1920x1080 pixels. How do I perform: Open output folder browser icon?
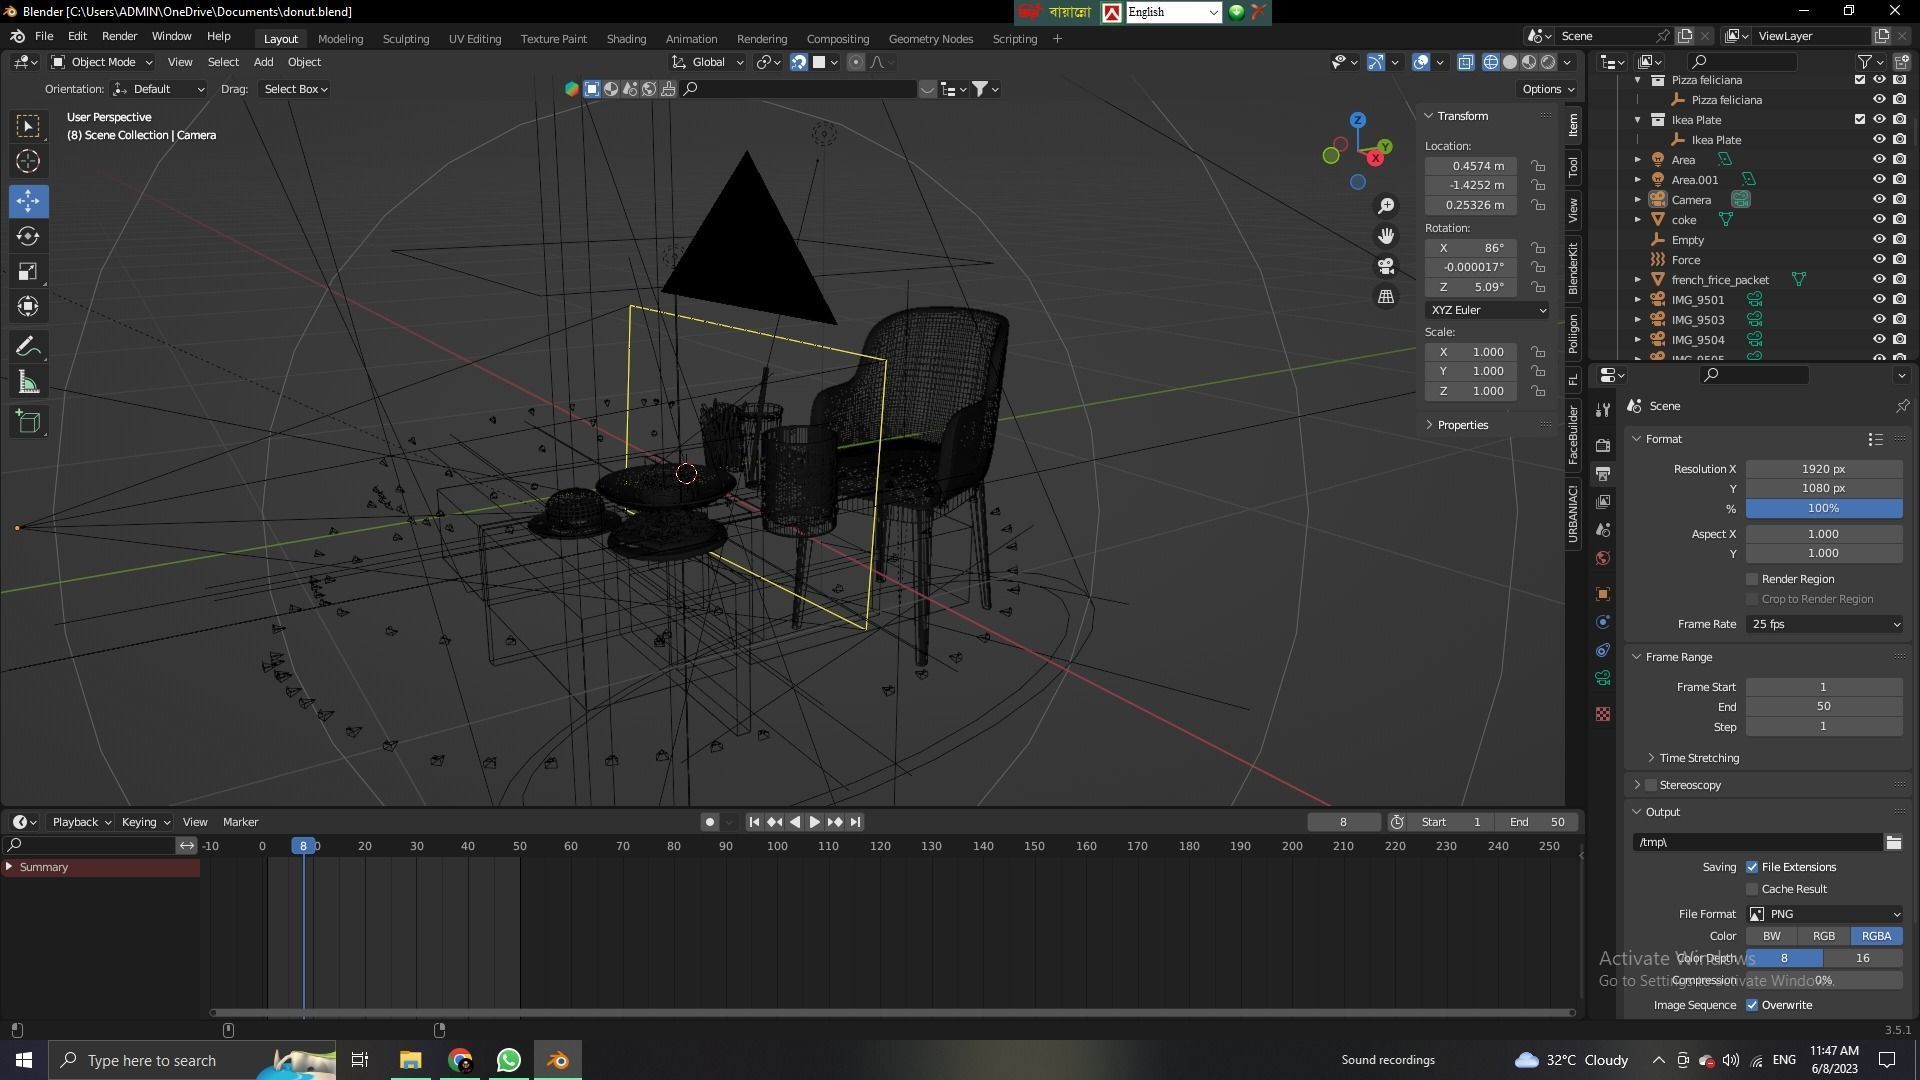[x=1893, y=843]
